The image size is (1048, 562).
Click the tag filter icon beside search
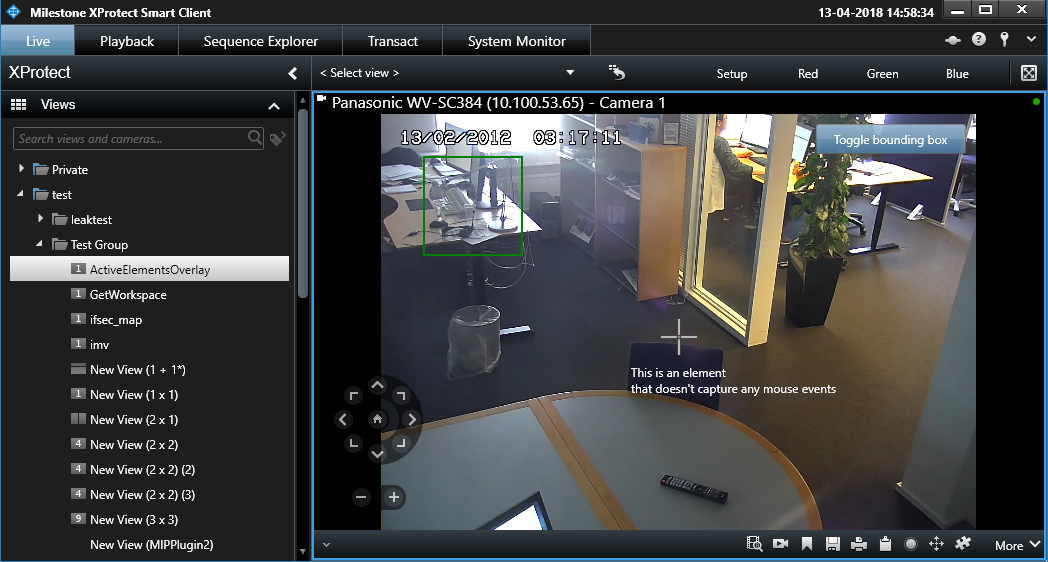click(277, 138)
